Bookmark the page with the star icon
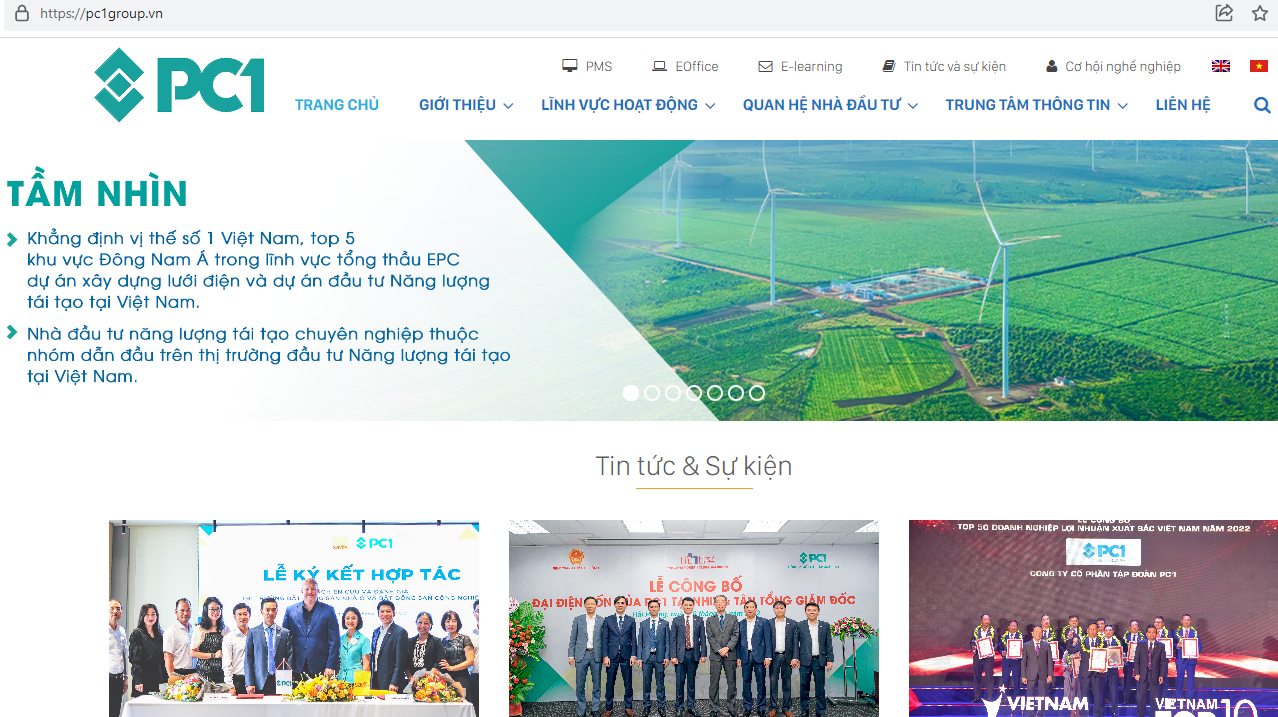The width and height of the screenshot is (1278, 717). [x=1258, y=14]
